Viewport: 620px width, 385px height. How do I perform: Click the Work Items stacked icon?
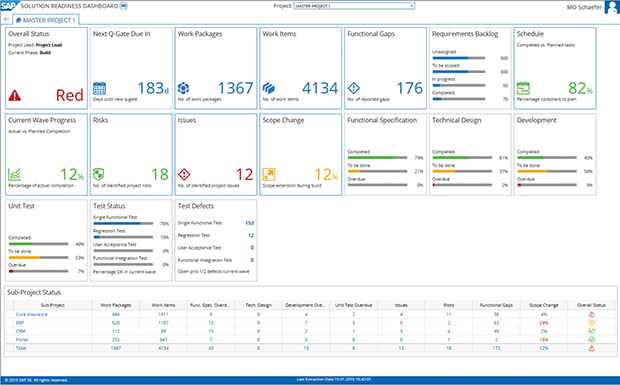[x=268, y=88]
